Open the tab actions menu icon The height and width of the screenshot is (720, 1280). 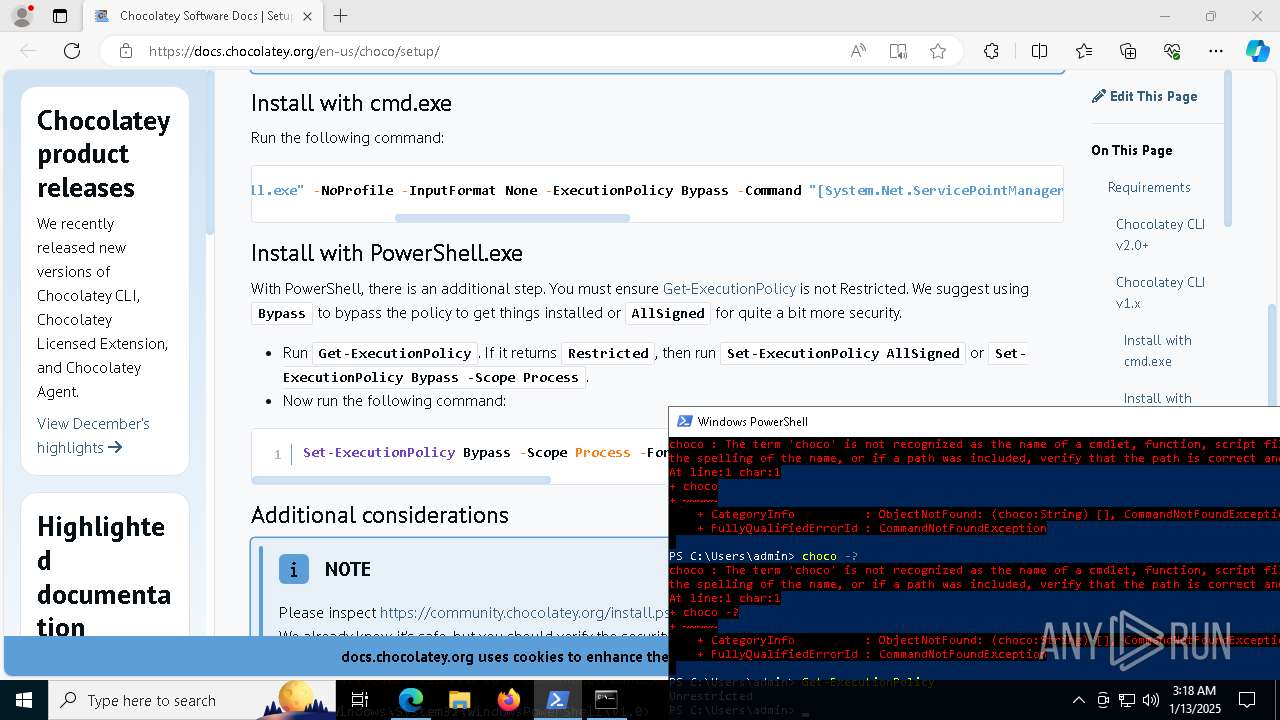[x=60, y=16]
